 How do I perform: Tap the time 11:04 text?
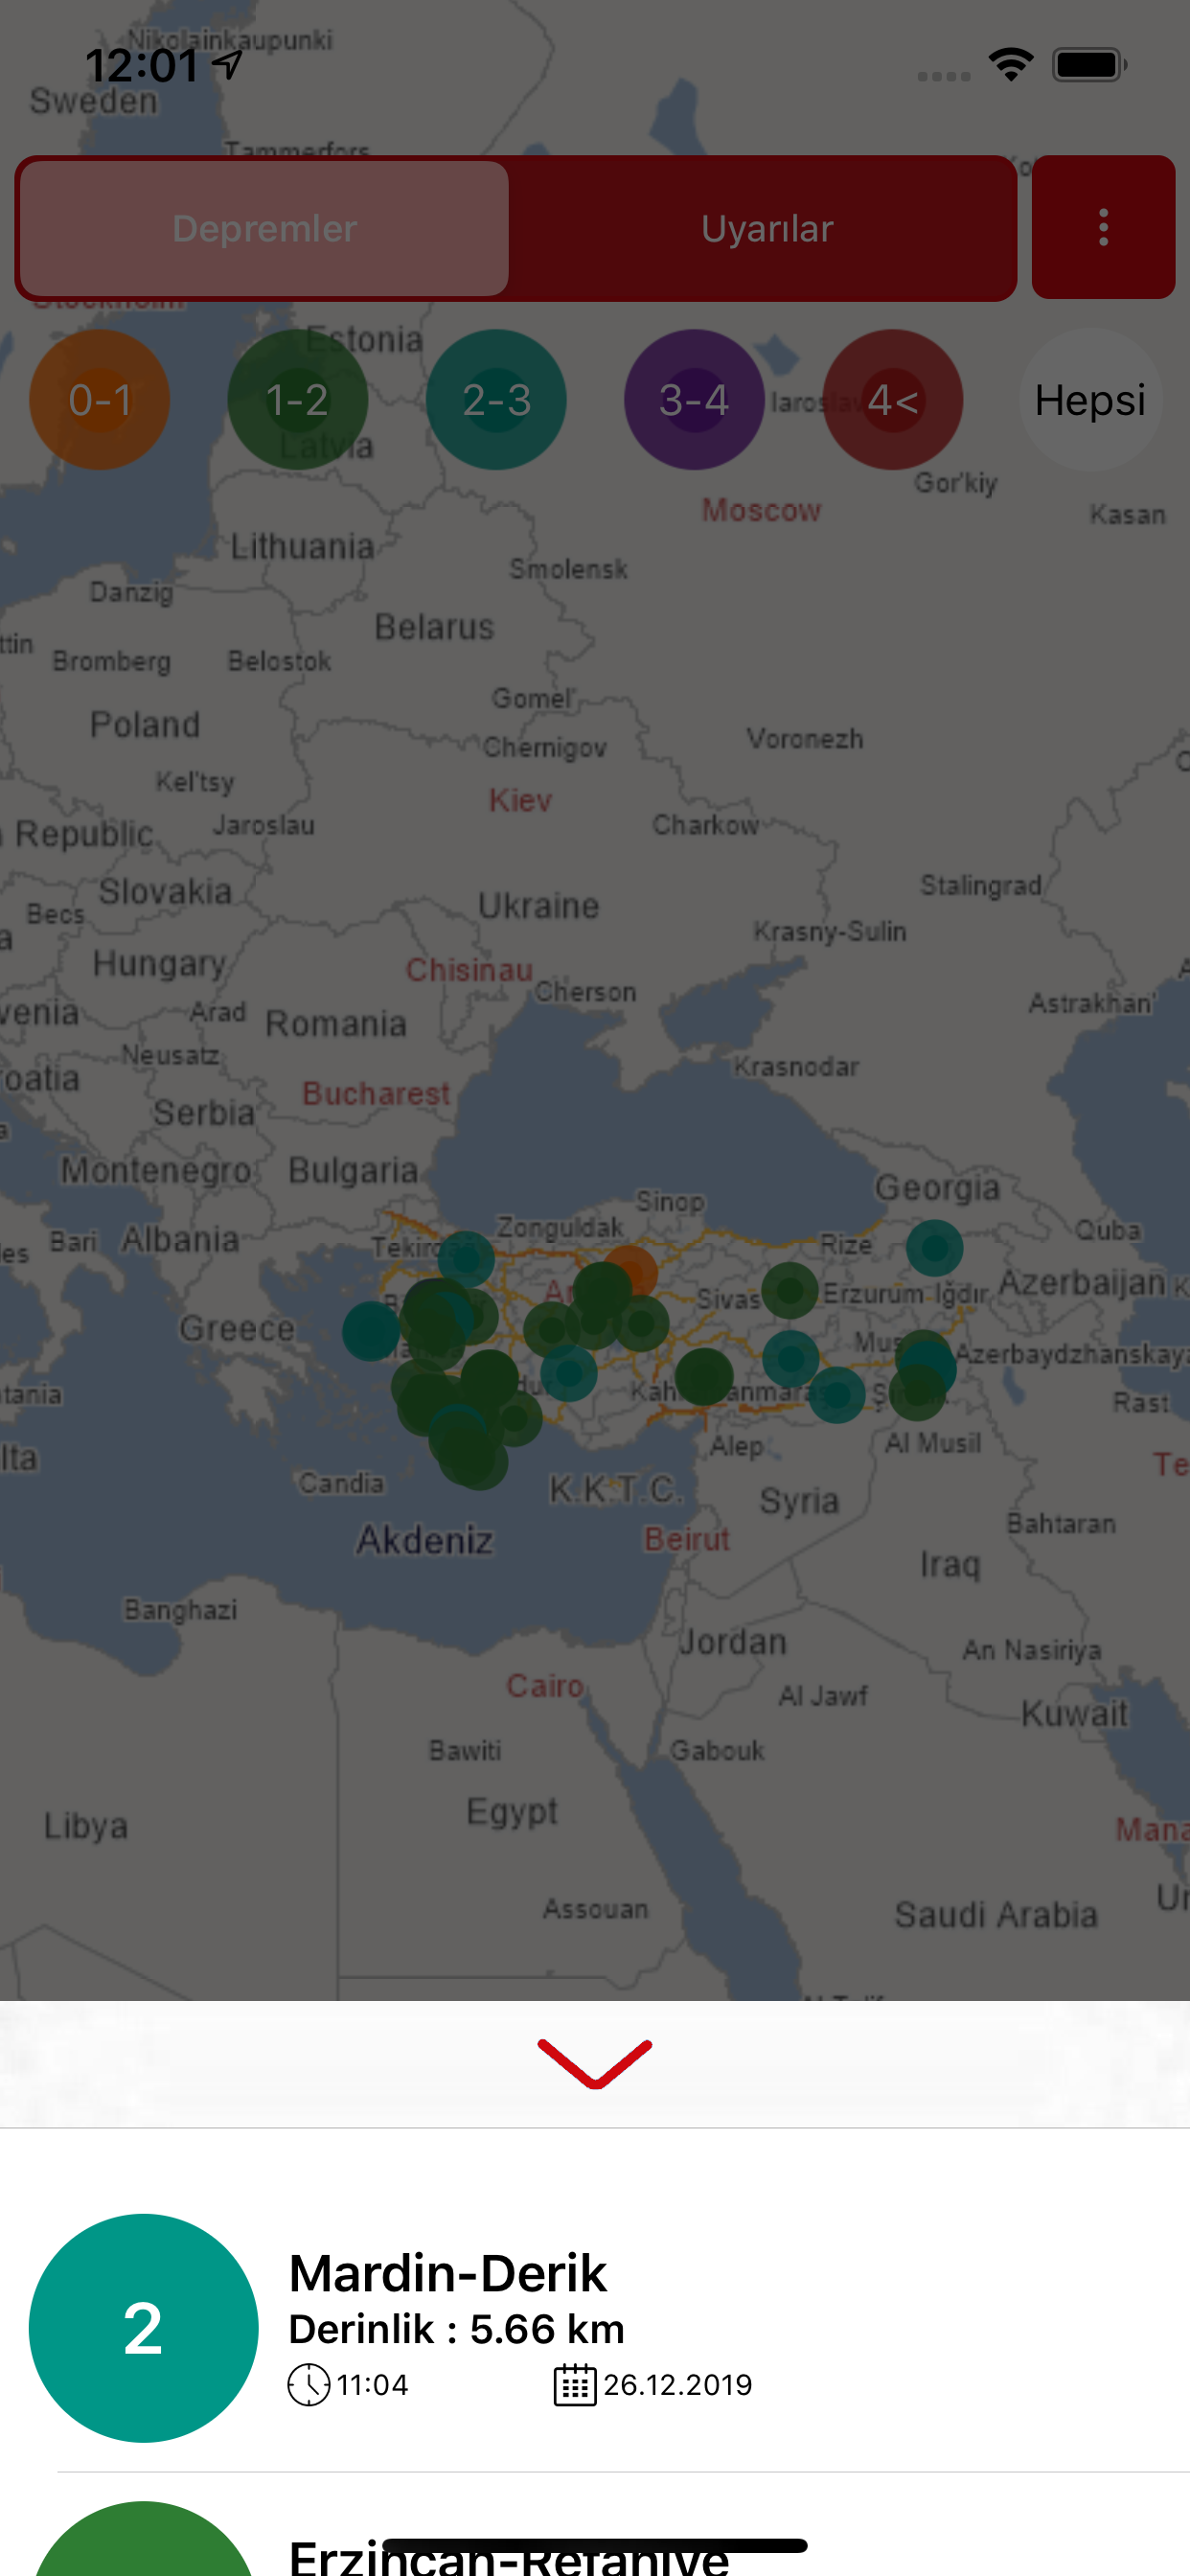[372, 2385]
